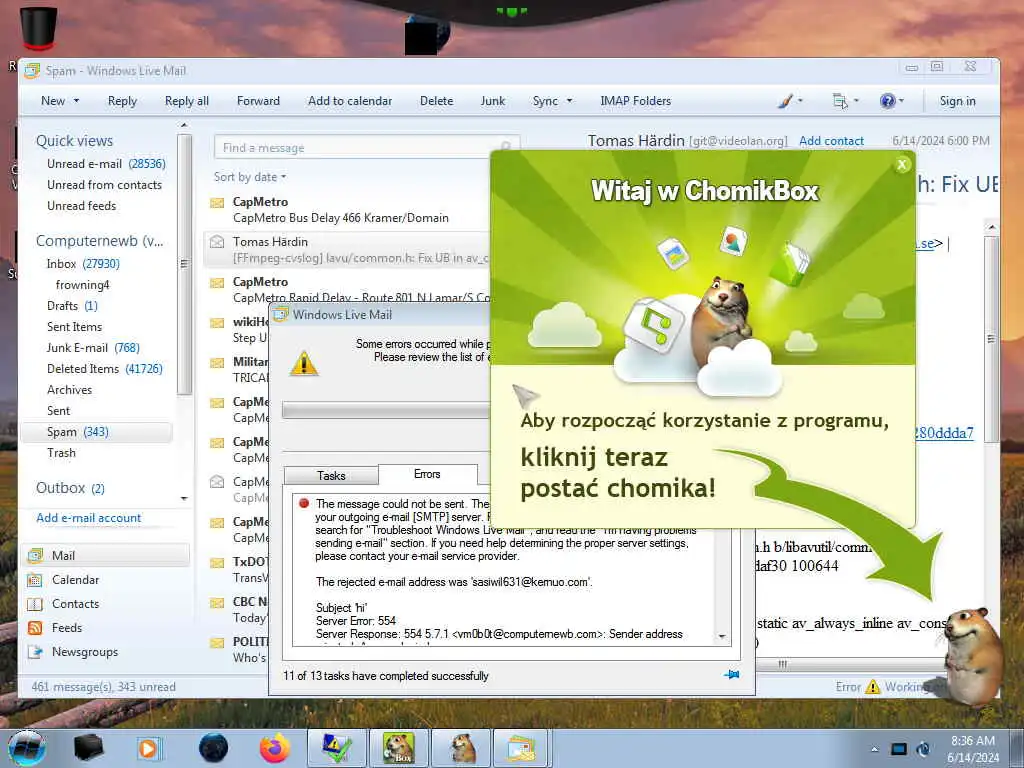This screenshot has width=1024, height=768.
Task: Open the Junk E-mail folder
Action: tap(93, 348)
